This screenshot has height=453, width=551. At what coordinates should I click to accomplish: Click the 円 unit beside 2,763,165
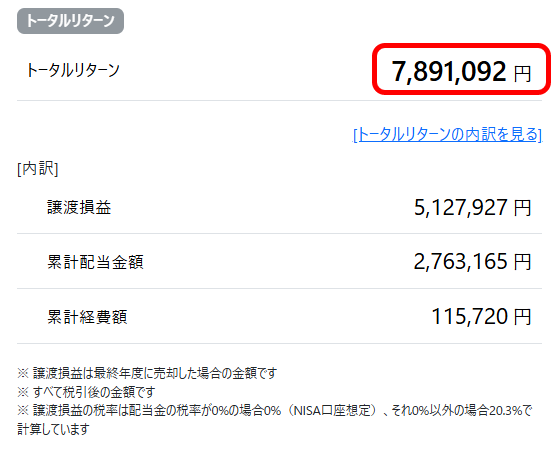pos(523,263)
